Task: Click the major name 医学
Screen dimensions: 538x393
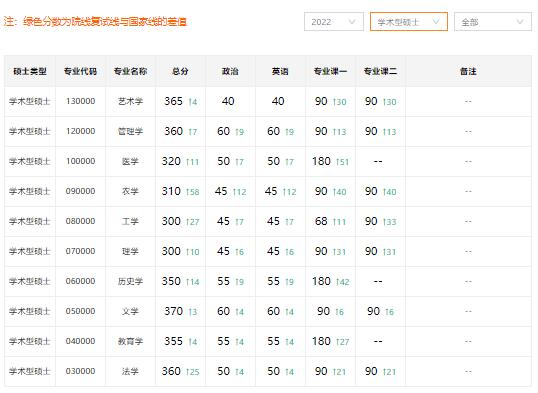Action: (130, 161)
